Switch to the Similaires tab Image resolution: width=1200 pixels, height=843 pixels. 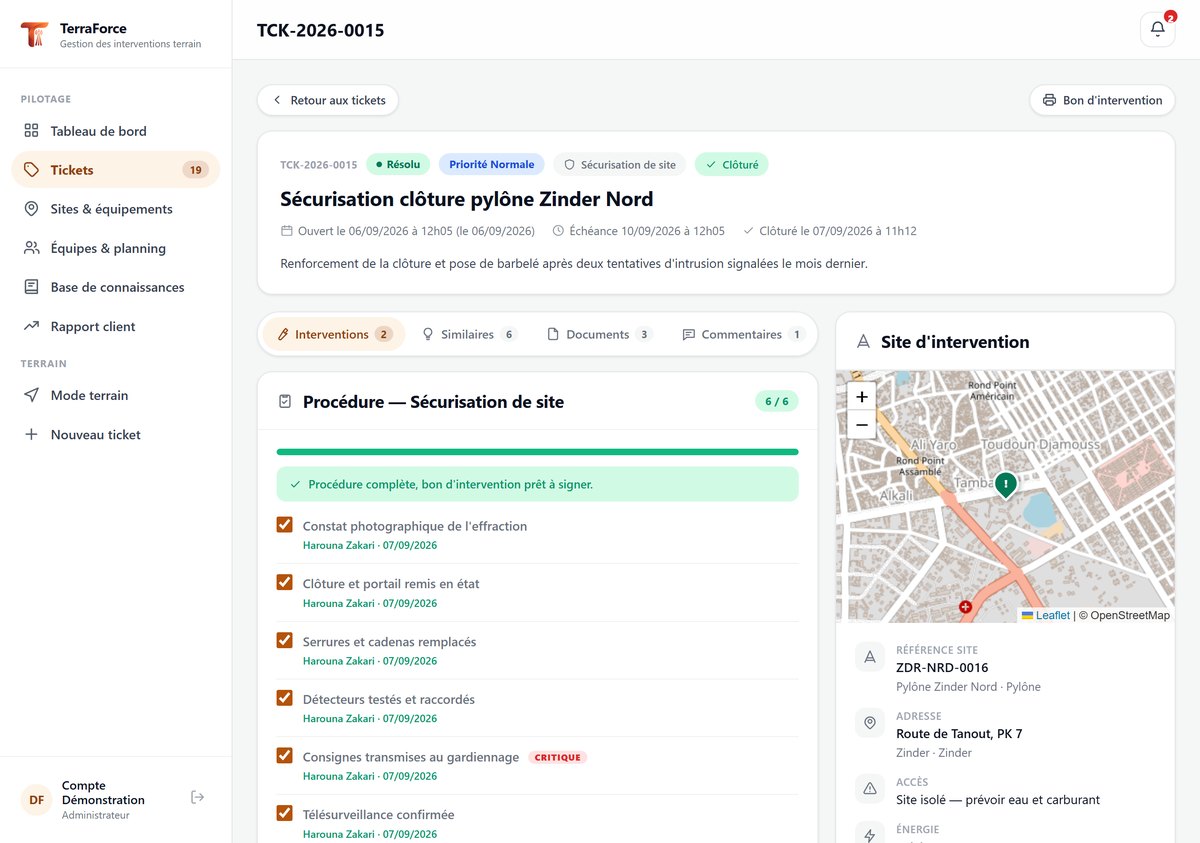[469, 334]
